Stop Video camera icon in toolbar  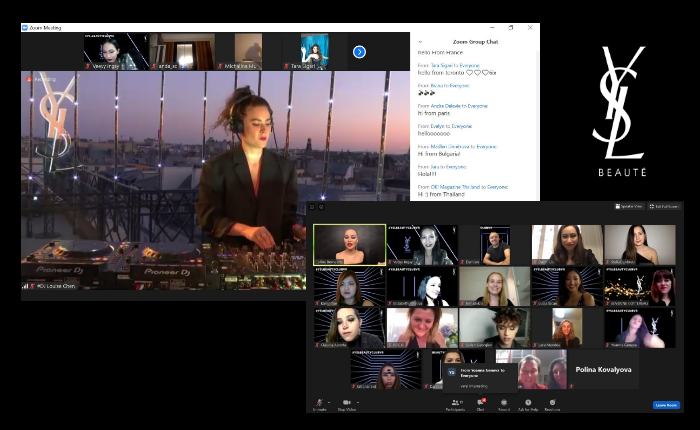(x=346, y=402)
